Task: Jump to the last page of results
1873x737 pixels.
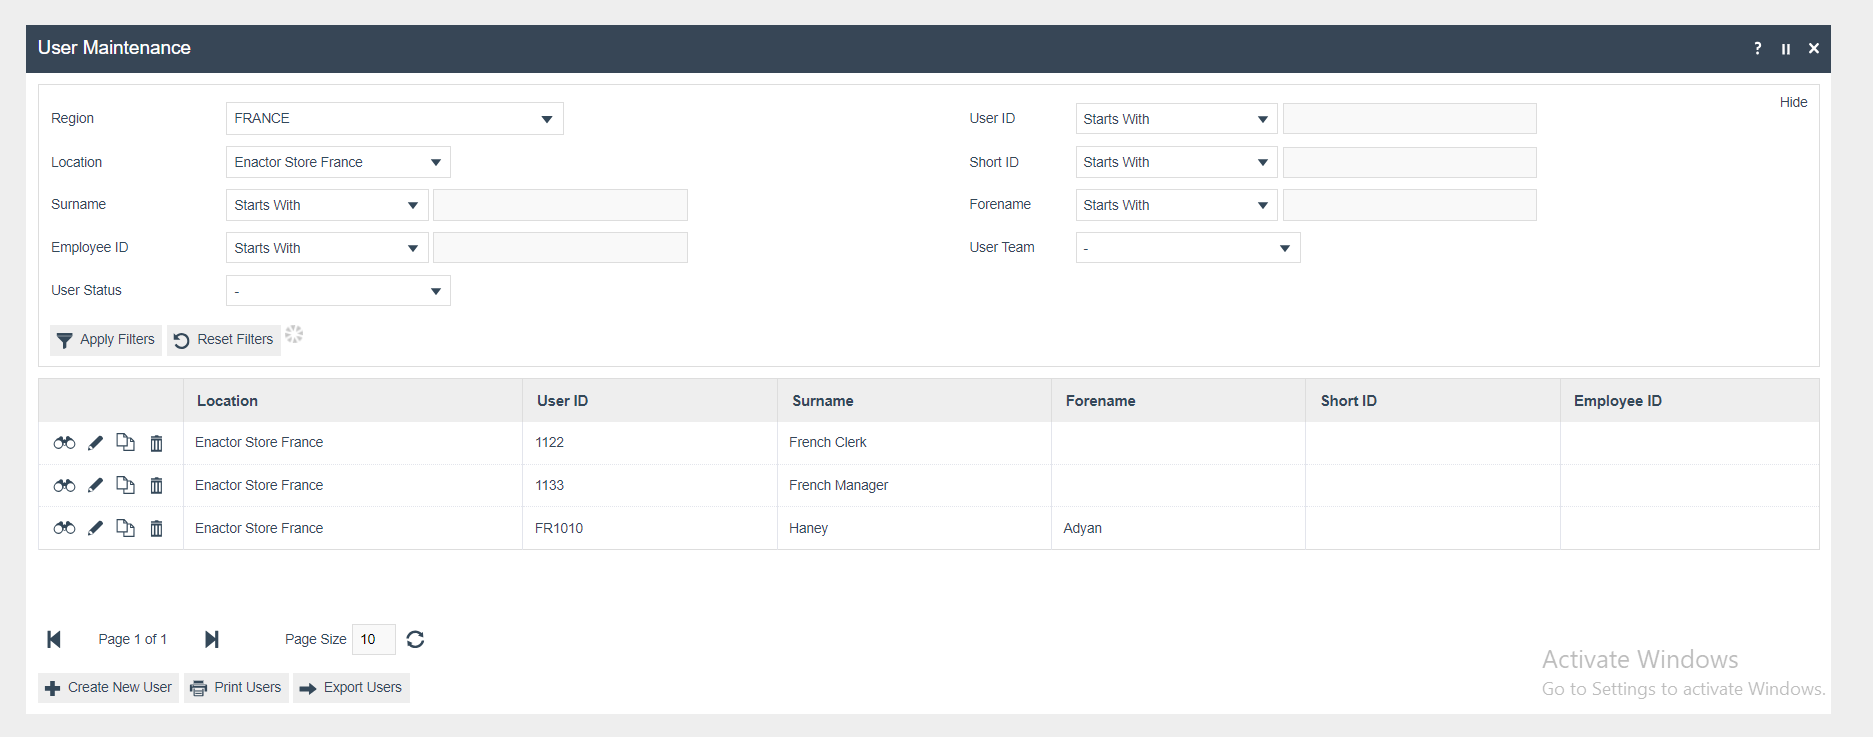Action: [x=211, y=639]
